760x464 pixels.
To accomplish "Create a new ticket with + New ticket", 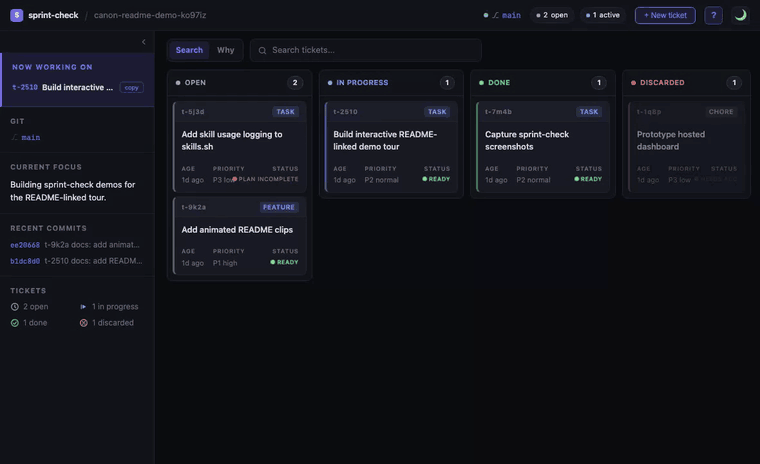I will click(x=665, y=15).
